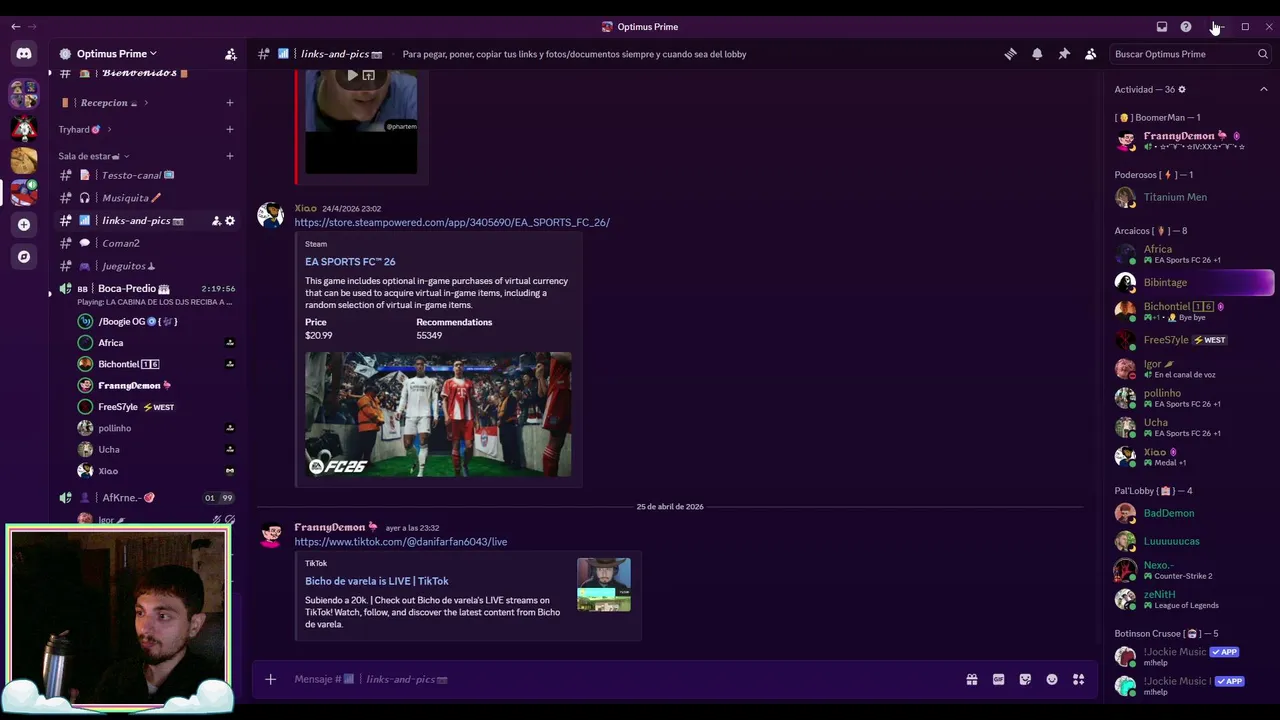
Task: Toggle the member list visibility icon
Action: (x=1090, y=54)
